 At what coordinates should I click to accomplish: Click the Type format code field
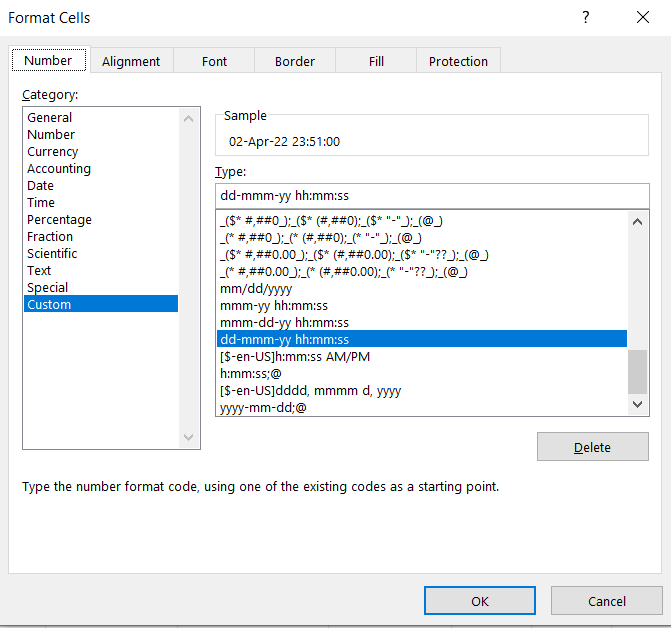[432, 195]
